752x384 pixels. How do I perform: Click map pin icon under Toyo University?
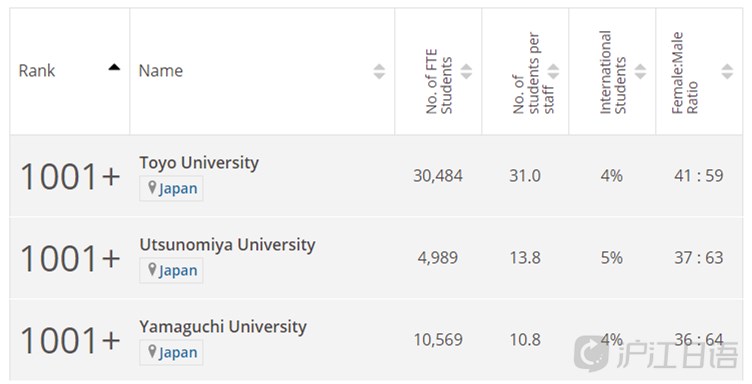coord(152,187)
